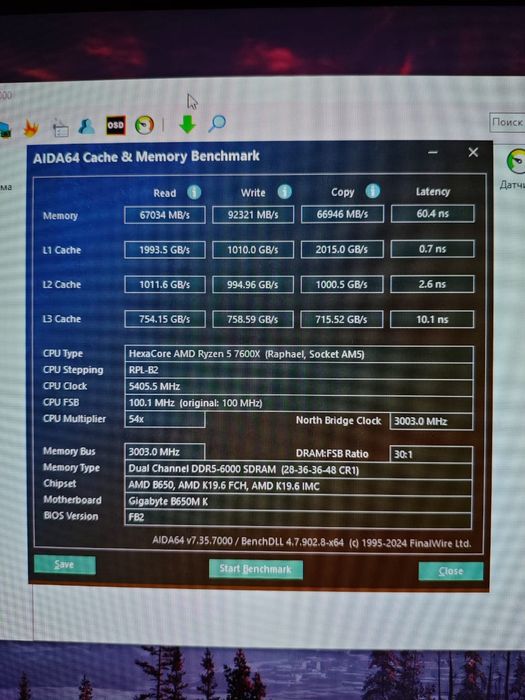Open the OSD panel icon
525x700 pixels.
(115, 125)
